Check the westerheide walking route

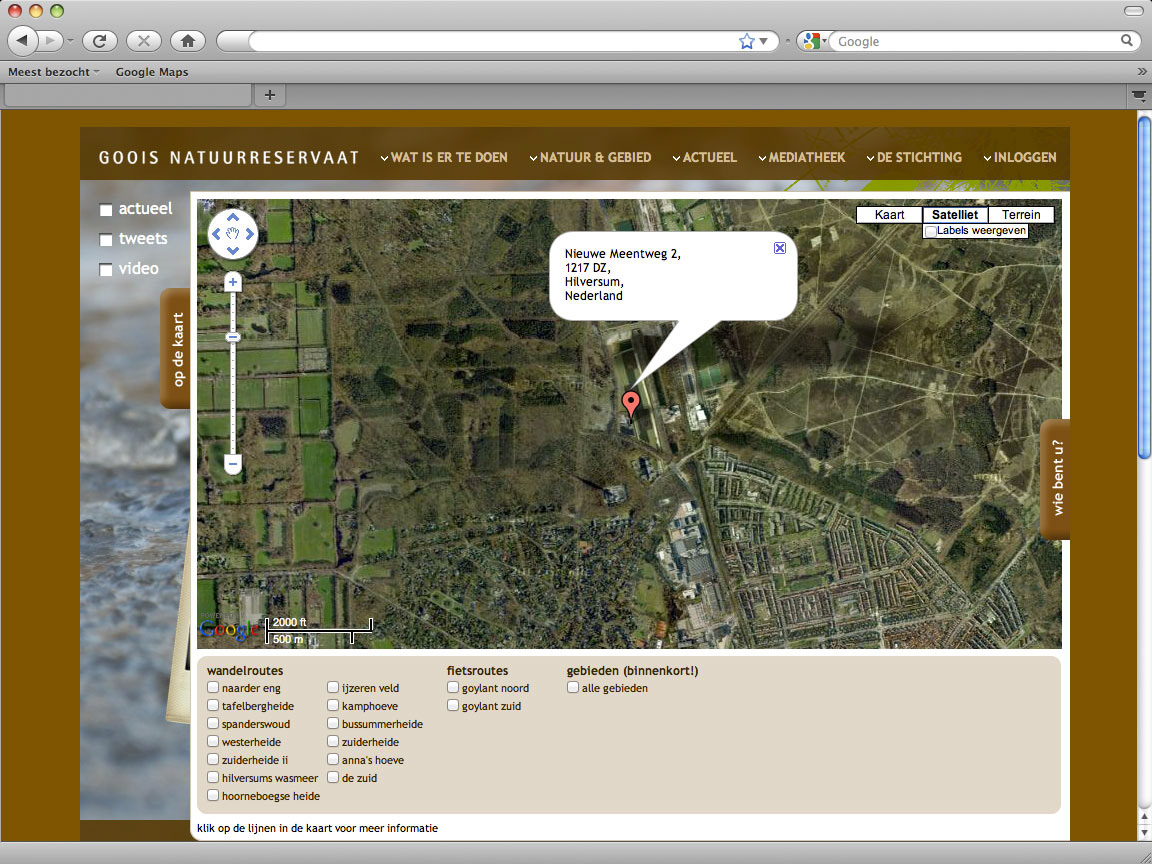pos(213,741)
